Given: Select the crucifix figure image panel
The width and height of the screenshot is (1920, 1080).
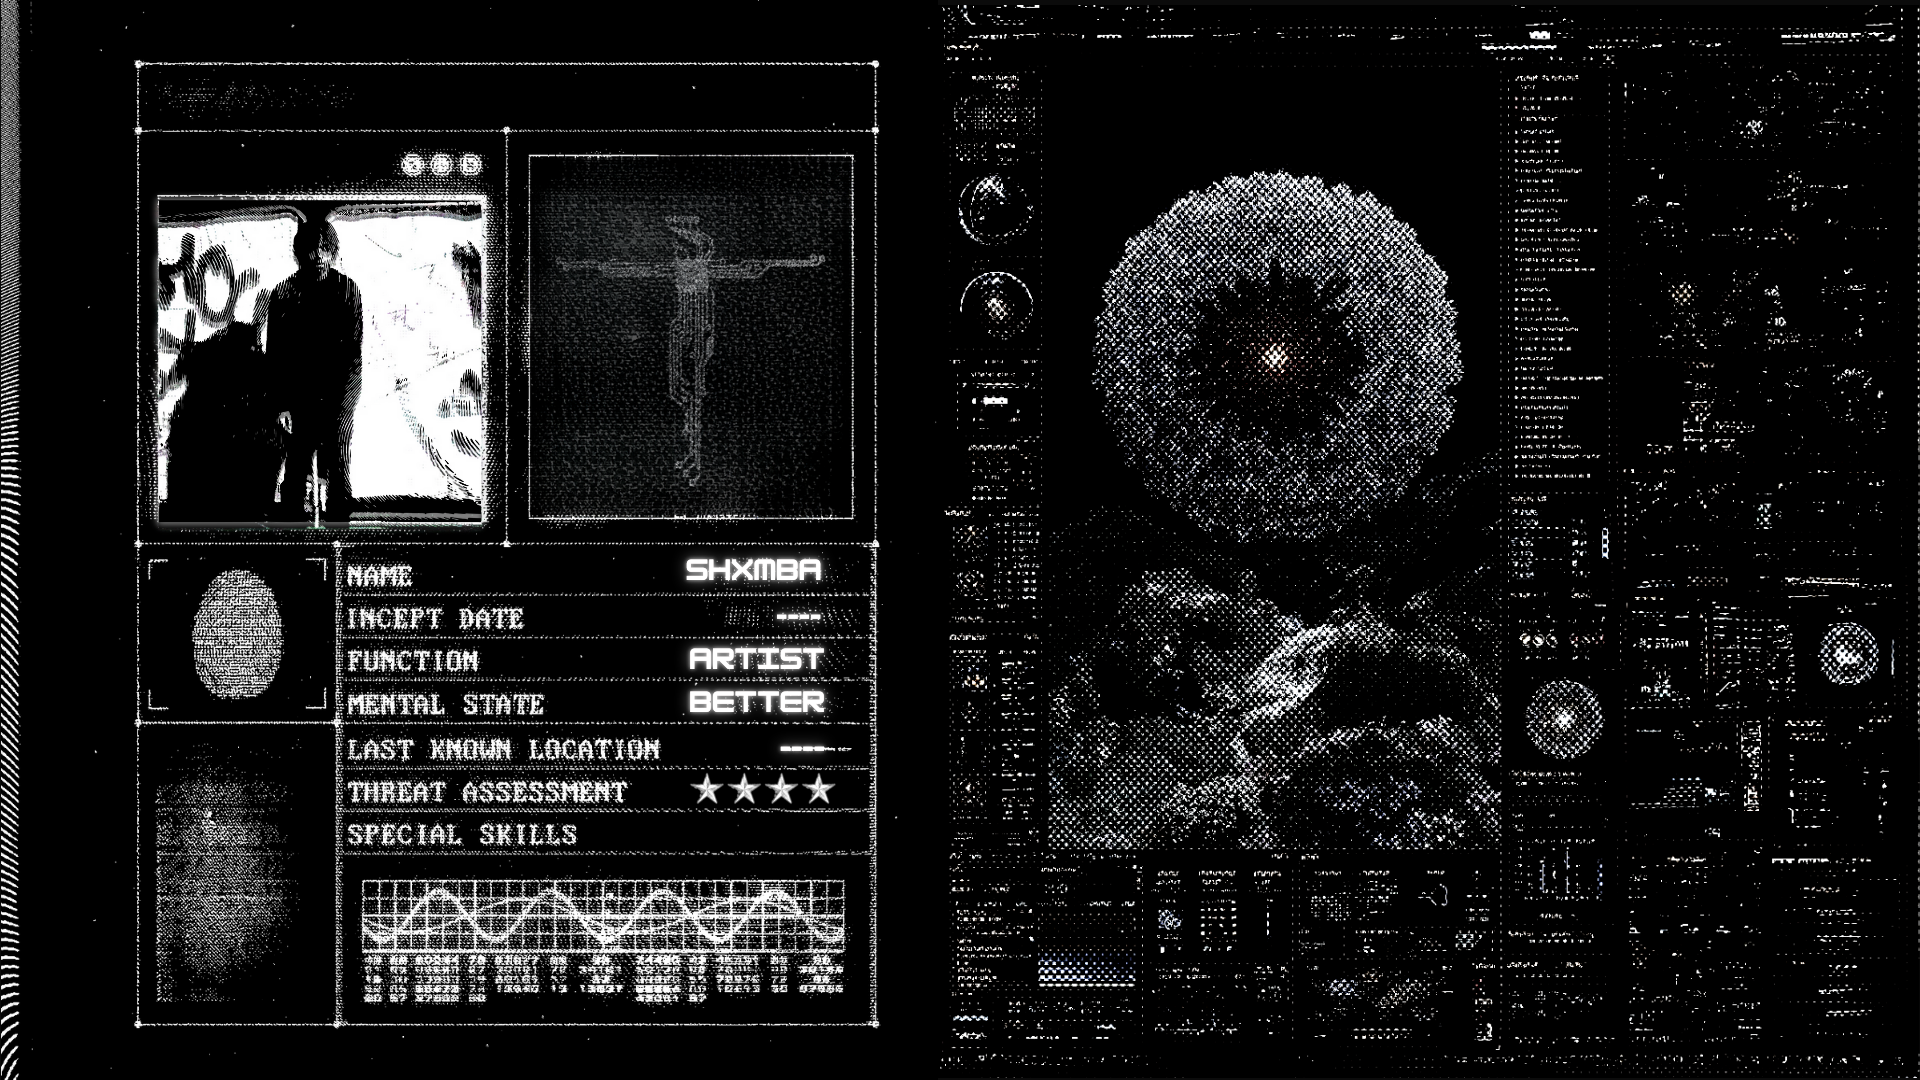Looking at the screenshot, I should point(690,337).
